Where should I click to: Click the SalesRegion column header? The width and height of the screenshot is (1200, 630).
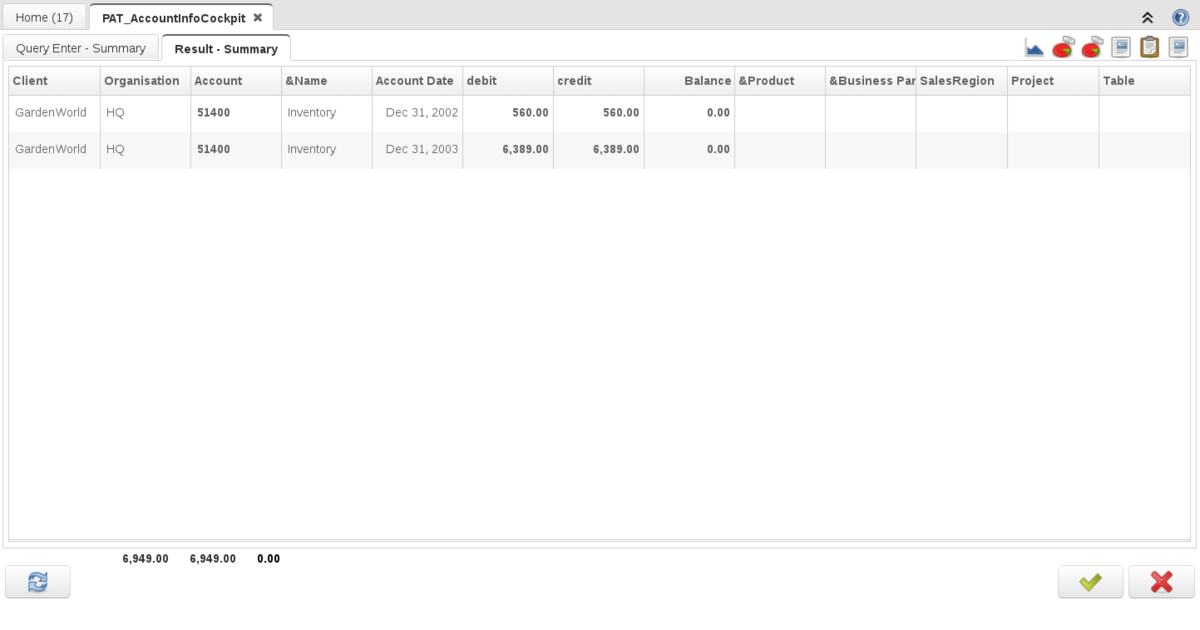tap(960, 81)
